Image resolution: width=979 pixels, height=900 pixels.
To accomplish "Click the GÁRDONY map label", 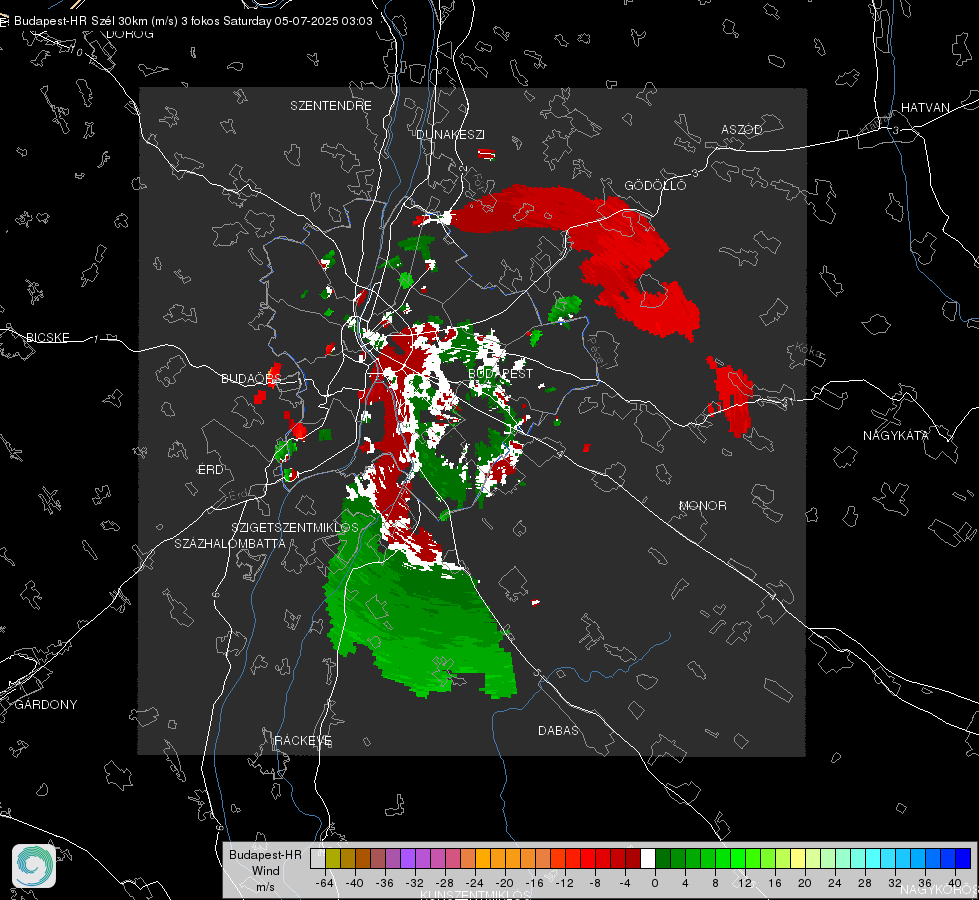I will [x=46, y=705].
